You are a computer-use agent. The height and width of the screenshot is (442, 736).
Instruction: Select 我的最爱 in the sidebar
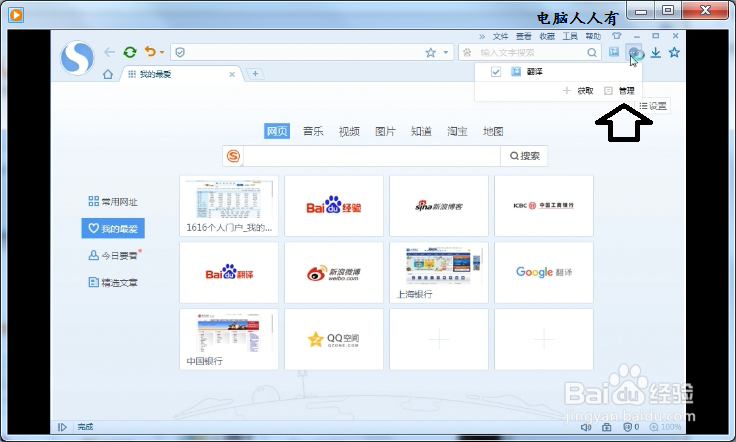113,229
